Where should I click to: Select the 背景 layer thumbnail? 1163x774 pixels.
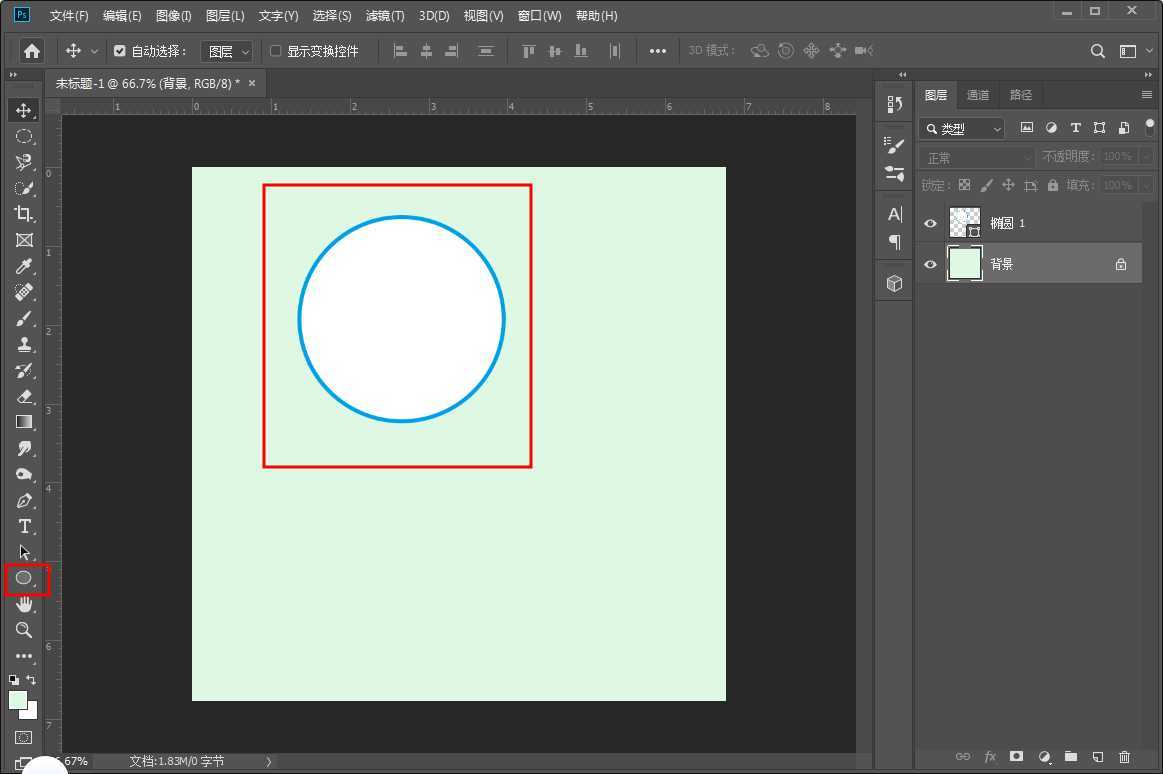pos(965,264)
